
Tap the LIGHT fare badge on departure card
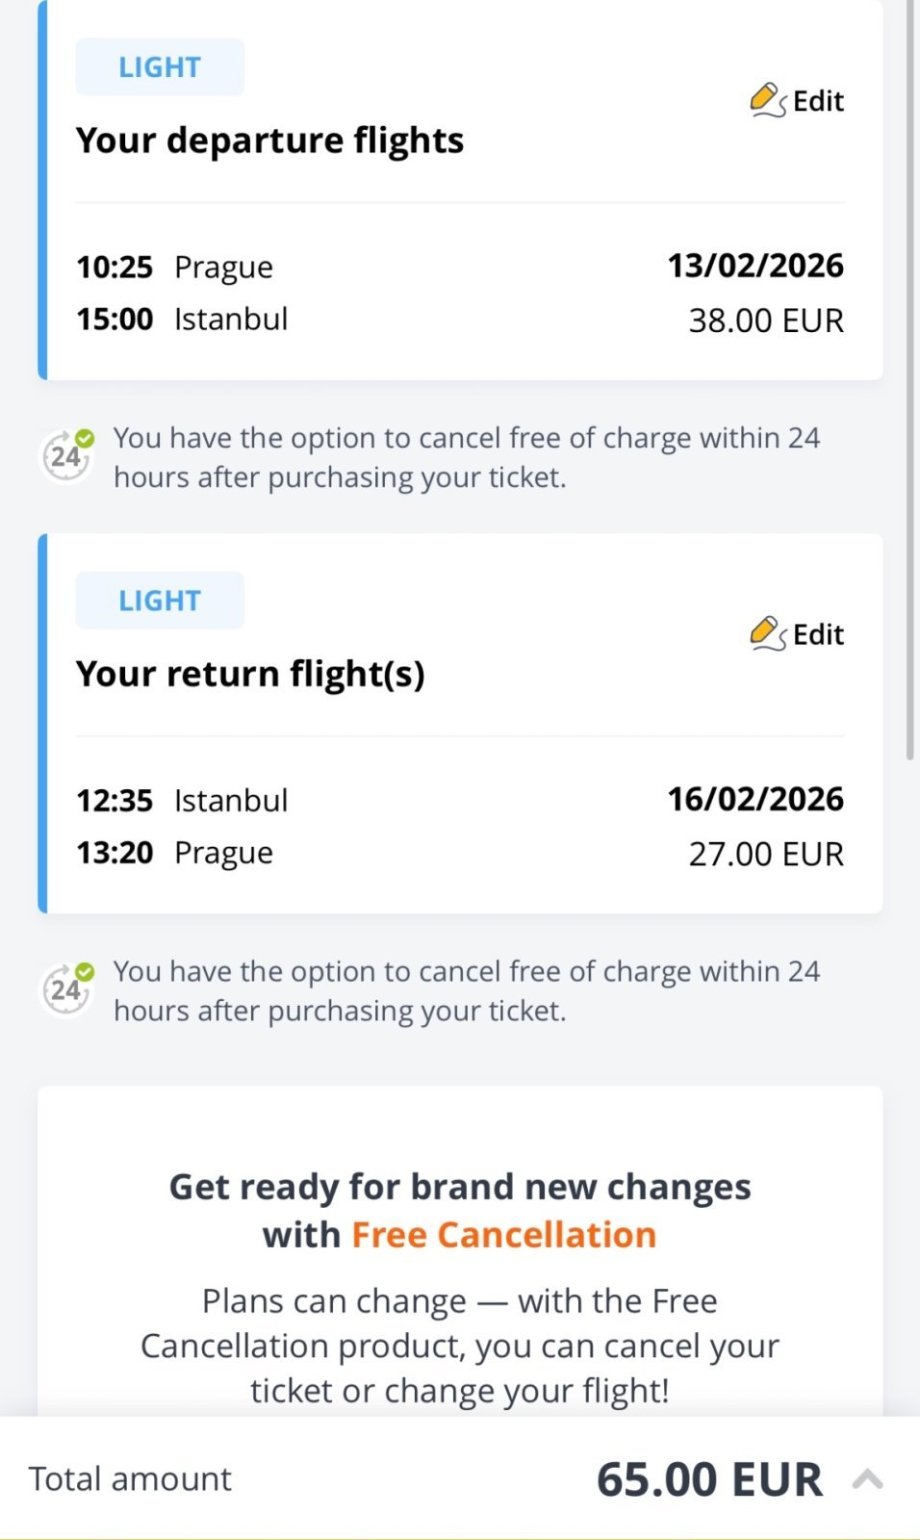(x=160, y=67)
